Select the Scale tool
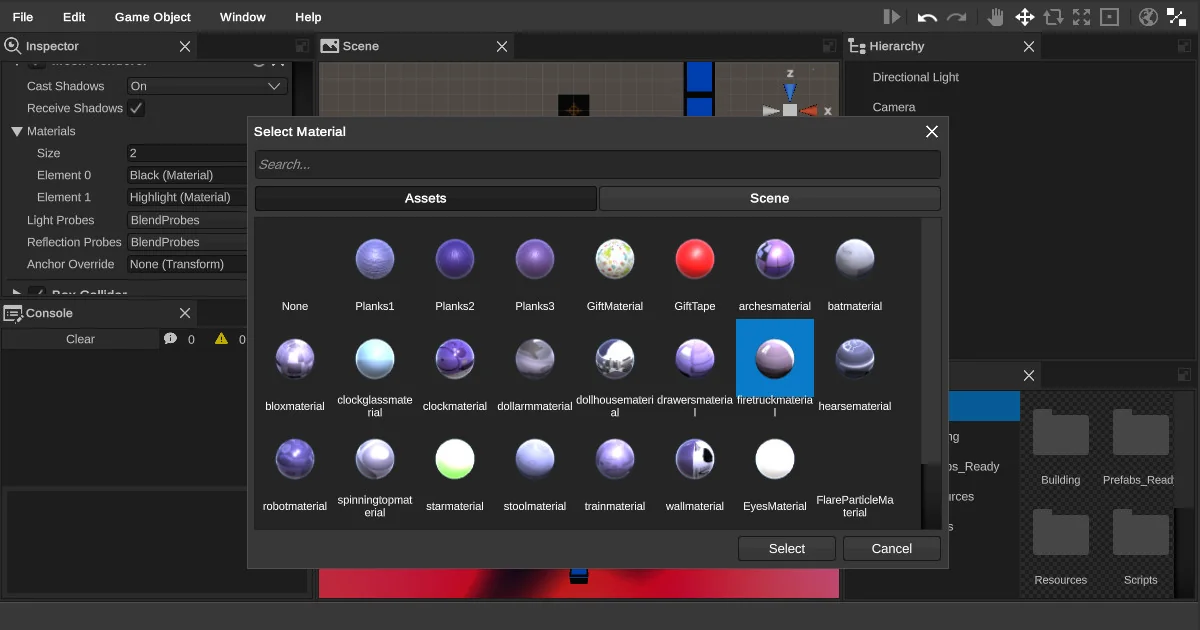This screenshot has height=630, width=1200. tap(1080, 16)
